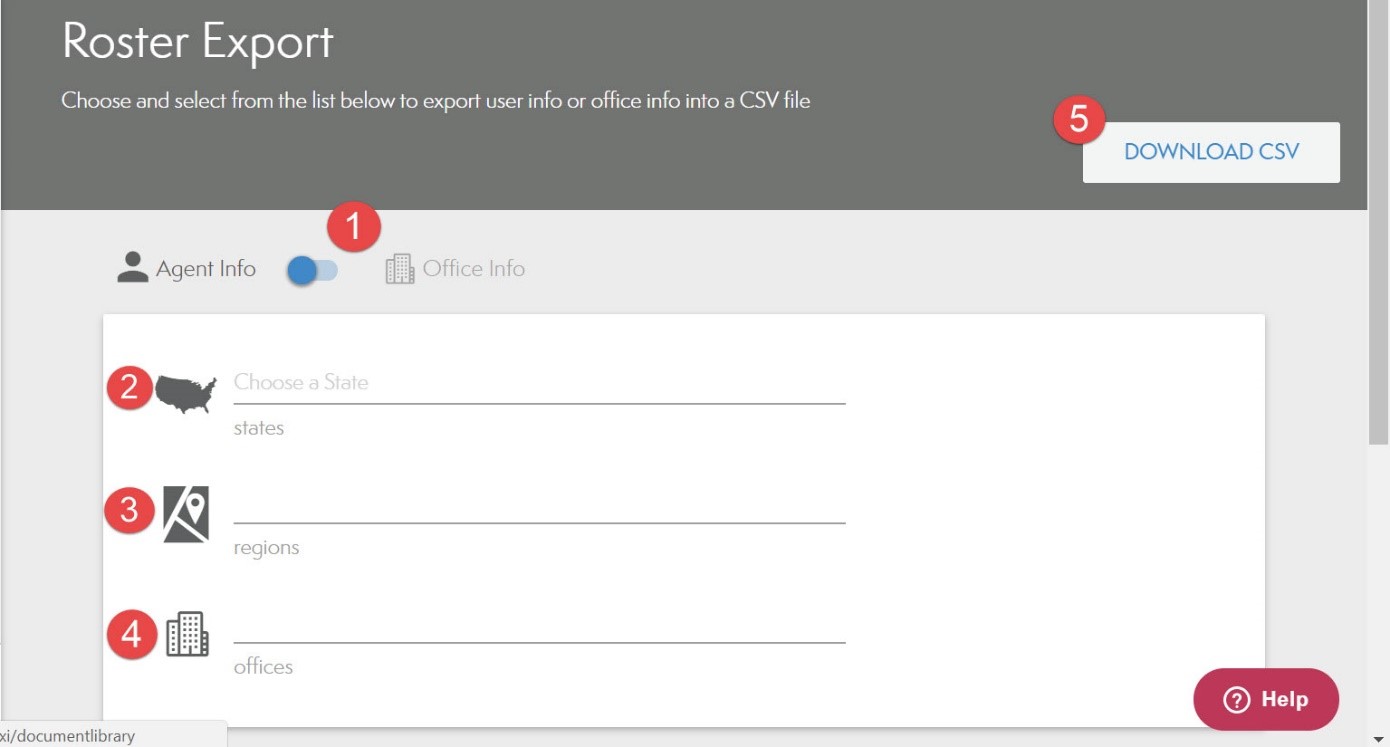The height and width of the screenshot is (747, 1390).
Task: Open the Help widget button
Action: click(x=1266, y=699)
